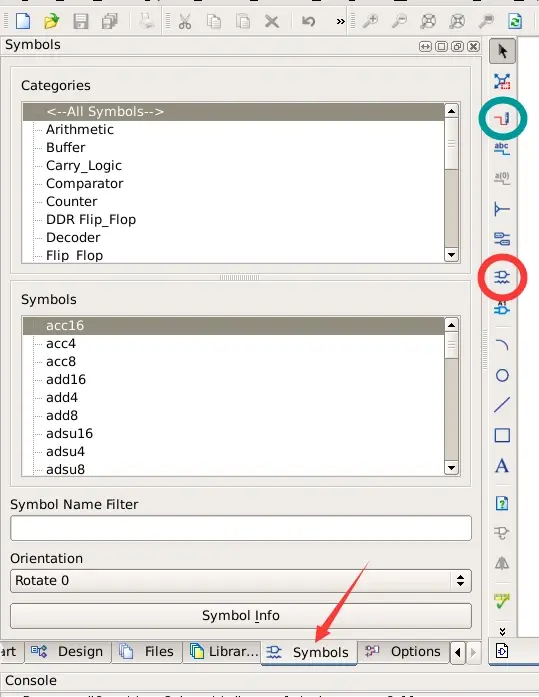Select the acc4 symbol
Image resolution: width=539 pixels, height=697 pixels.
pos(61,344)
